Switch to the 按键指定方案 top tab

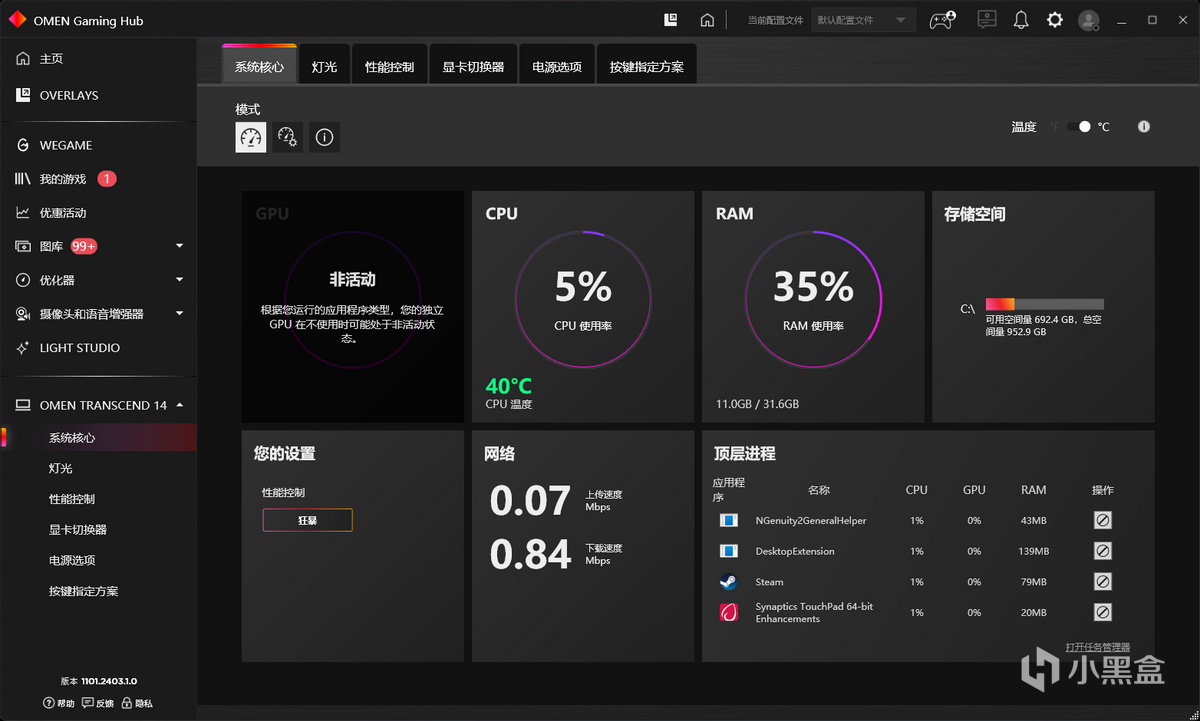pyautogui.click(x=647, y=67)
